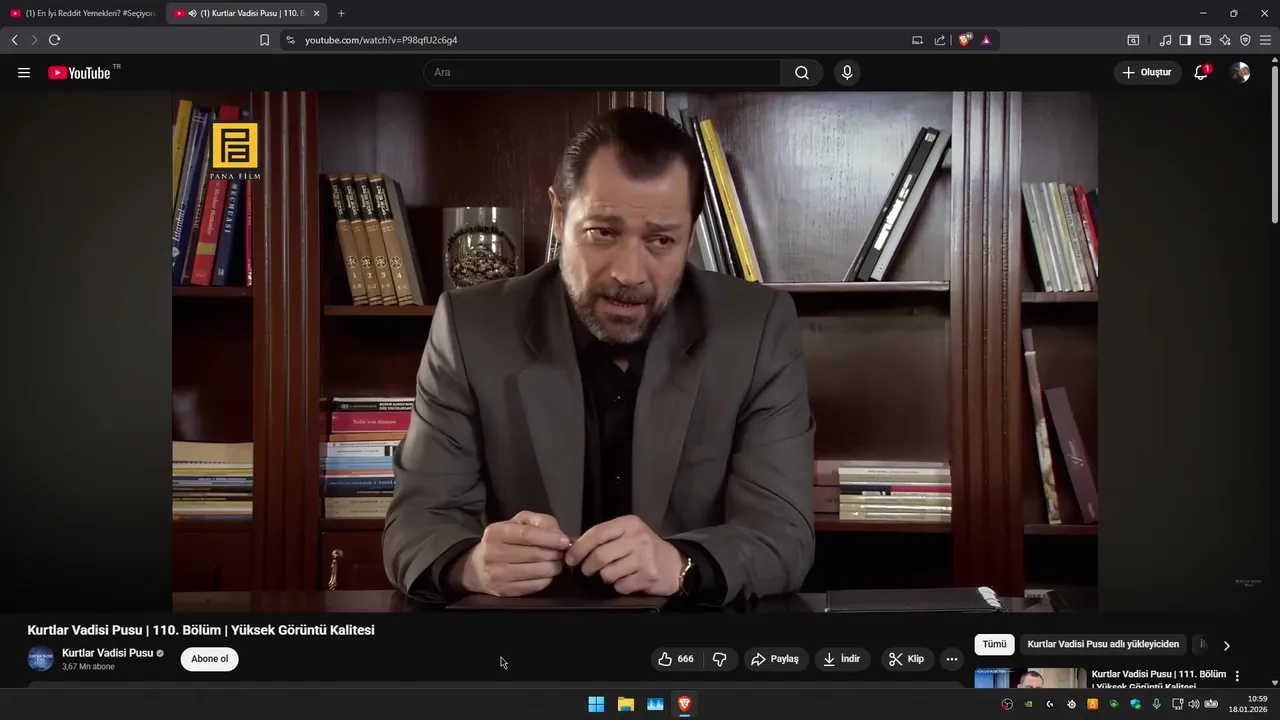The height and width of the screenshot is (720, 1280).
Task: Click the Oluştur create button
Action: click(1146, 72)
